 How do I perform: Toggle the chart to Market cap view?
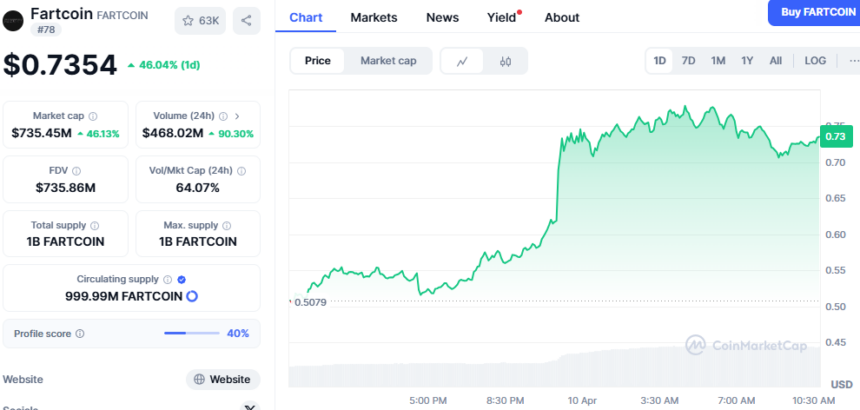(388, 61)
